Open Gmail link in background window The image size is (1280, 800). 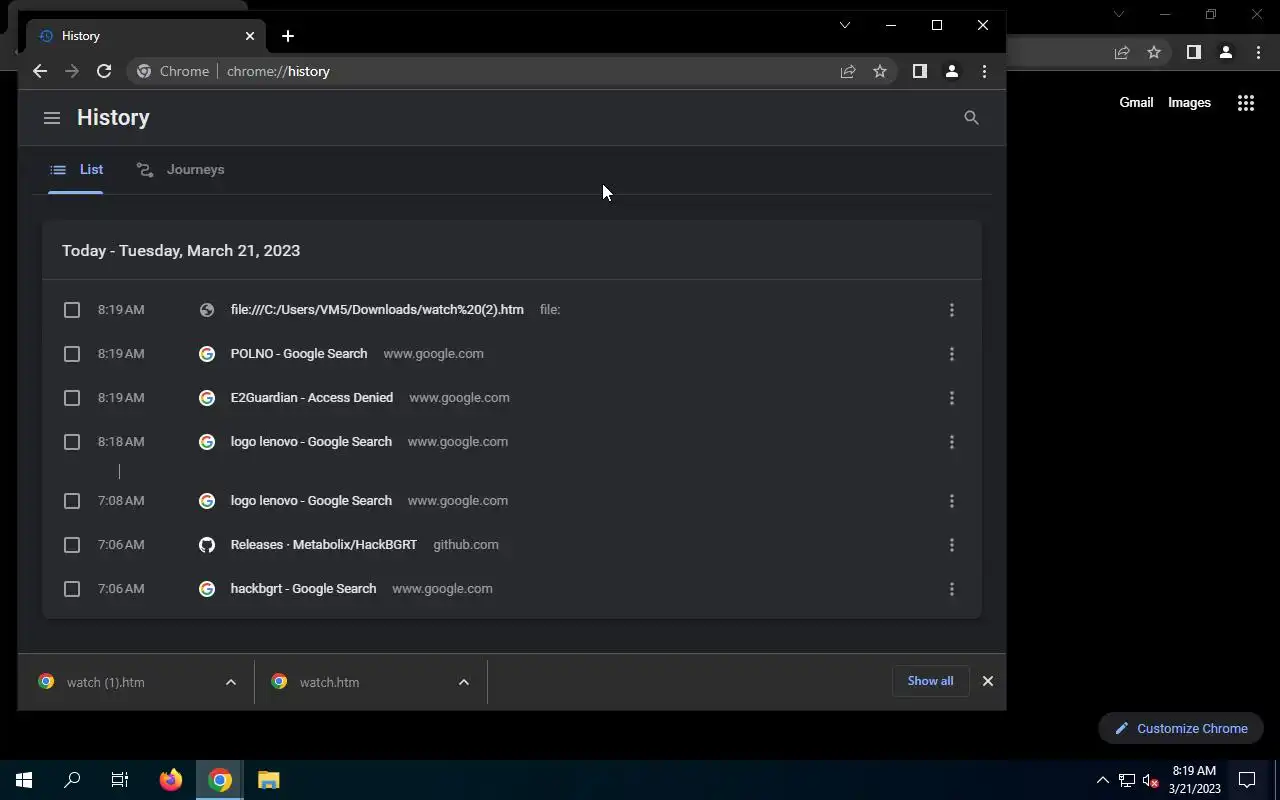tap(1136, 102)
